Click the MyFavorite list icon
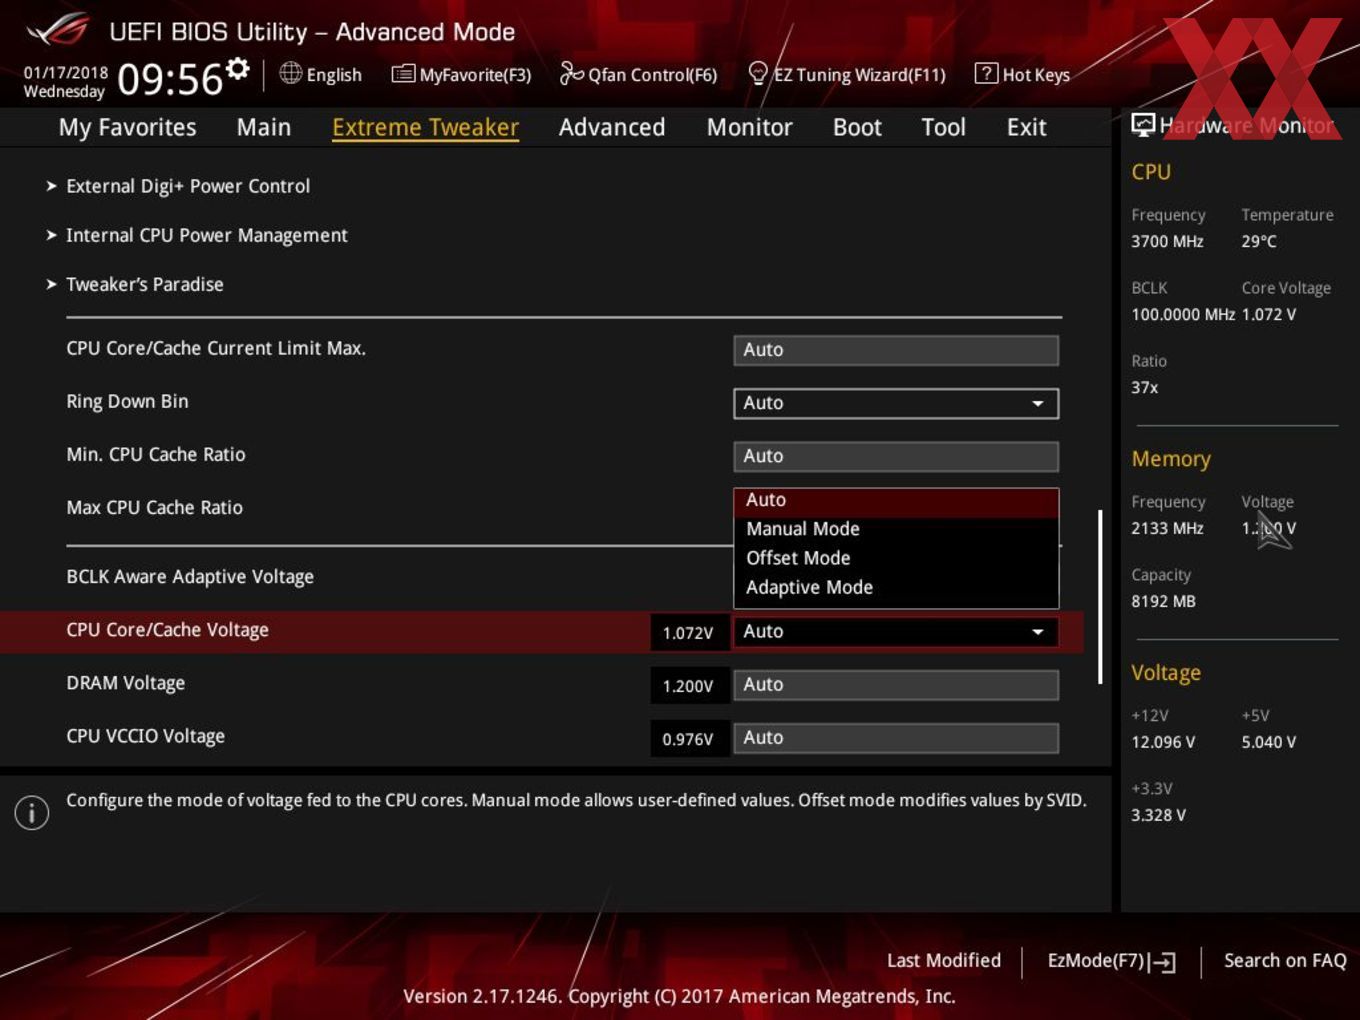Screen dimensions: 1360x1020 click(403, 74)
